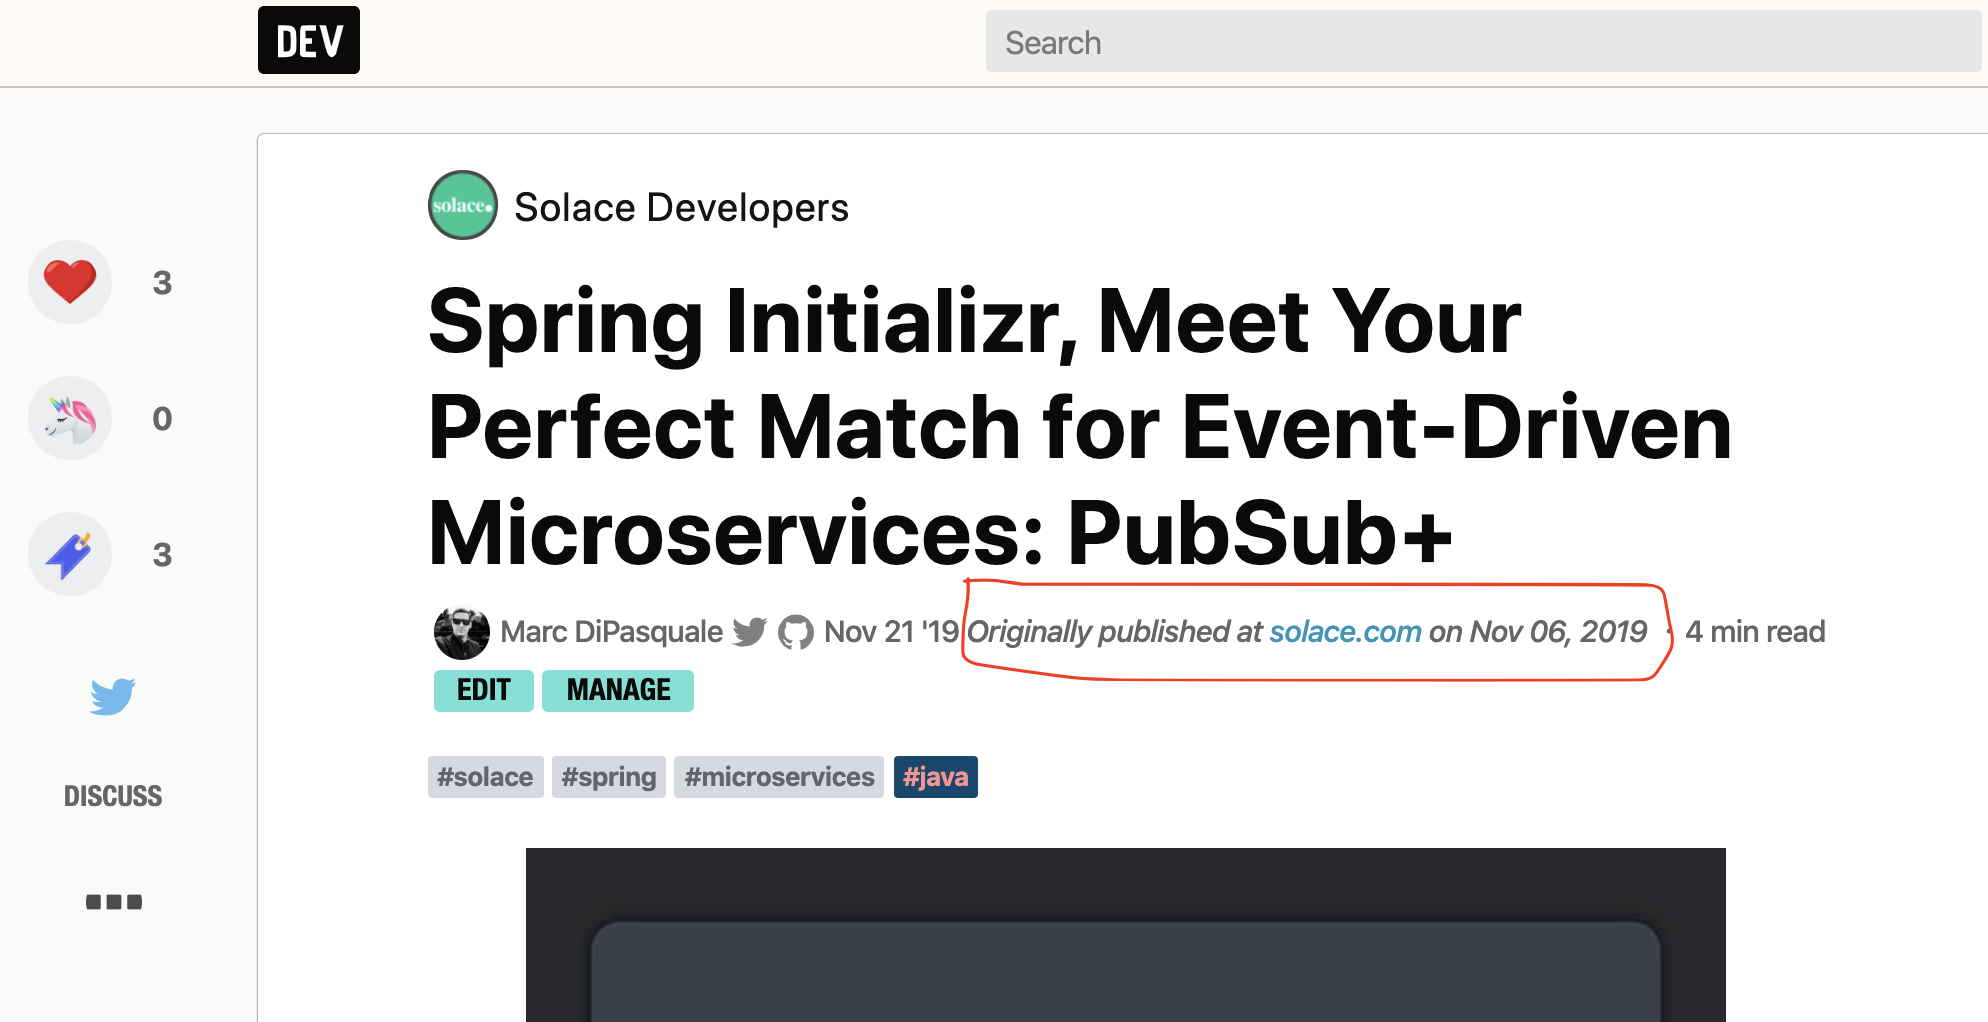Open the solace.com link
The width and height of the screenshot is (1988, 1022).
1345,631
